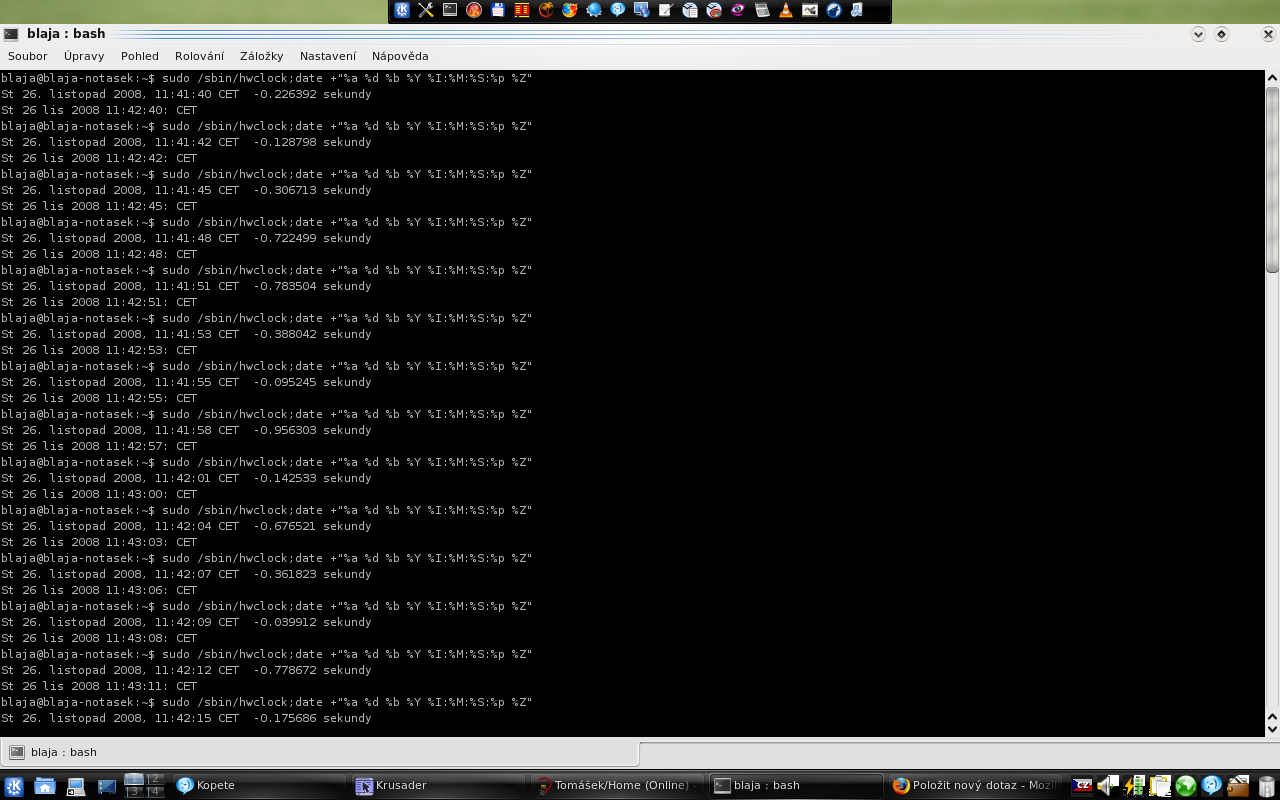Screen dimensions: 1280x800
Task: Open Kopete tray icon in system tray
Action: tap(1212, 786)
